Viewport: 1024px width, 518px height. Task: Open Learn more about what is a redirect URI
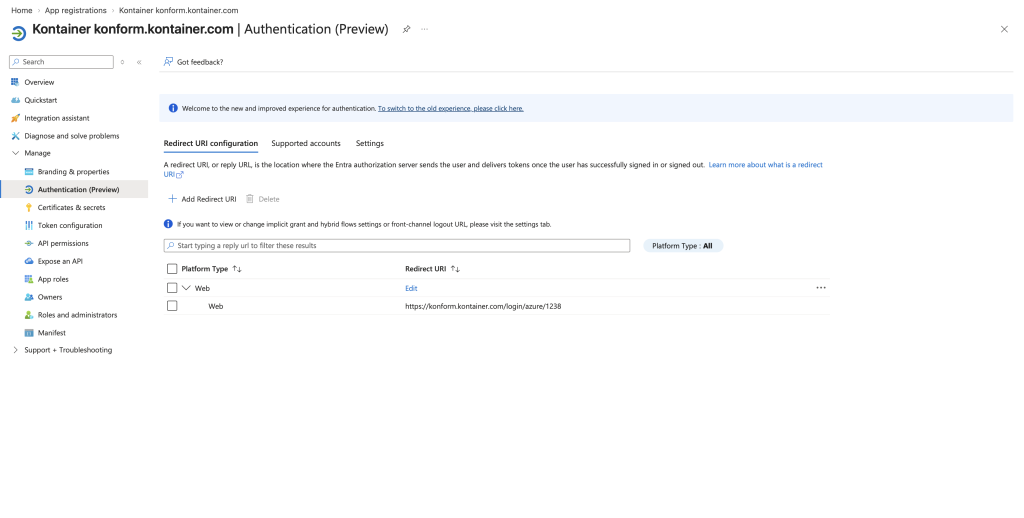pyautogui.click(x=765, y=165)
